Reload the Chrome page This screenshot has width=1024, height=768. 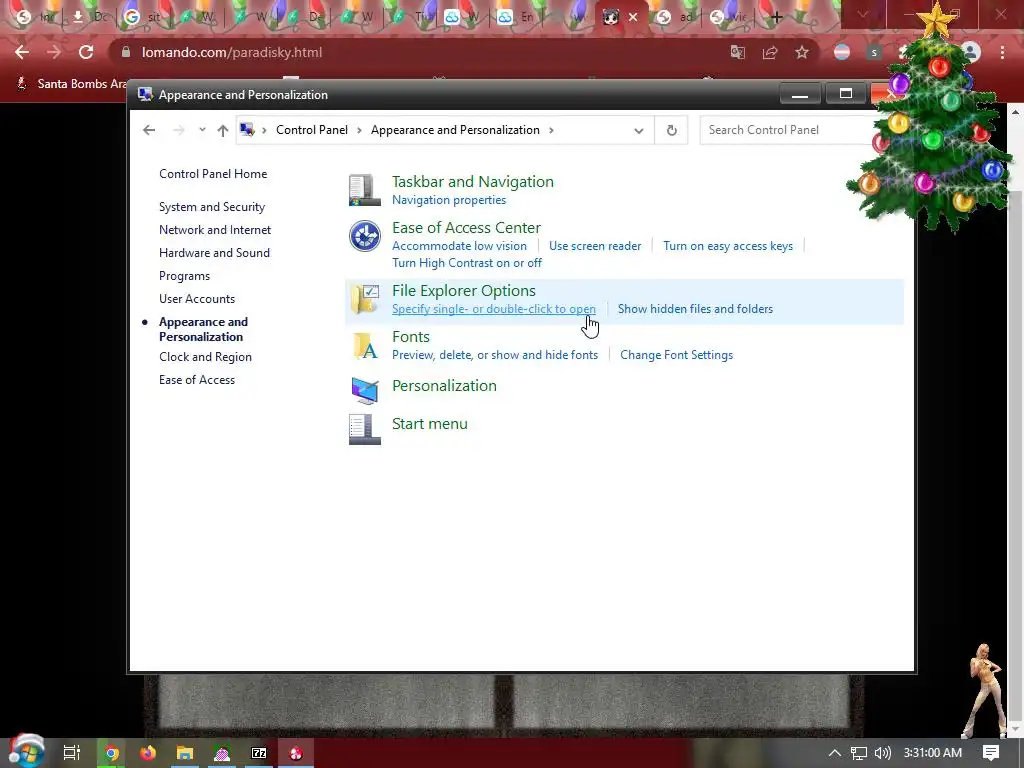click(x=86, y=52)
